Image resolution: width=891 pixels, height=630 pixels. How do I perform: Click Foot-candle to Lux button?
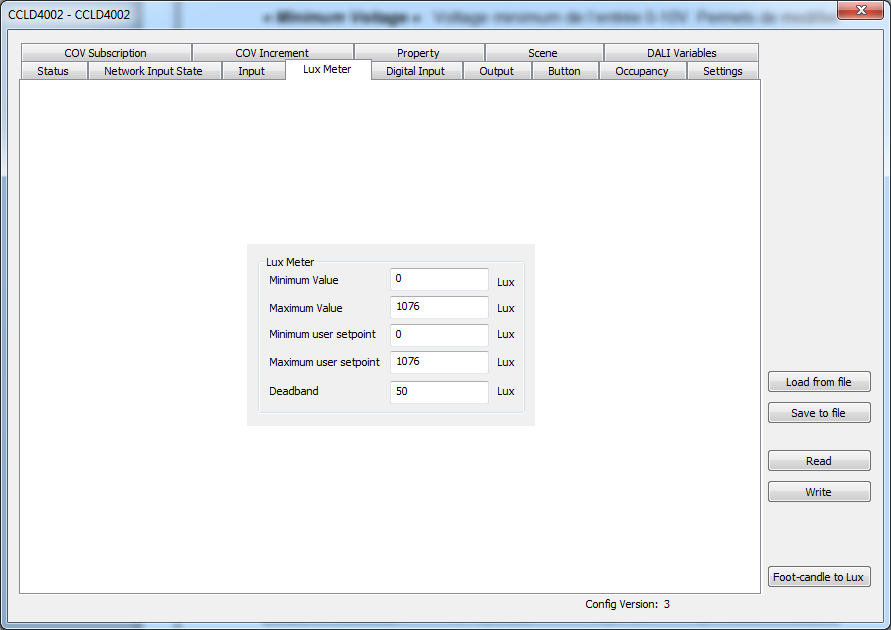tap(819, 577)
